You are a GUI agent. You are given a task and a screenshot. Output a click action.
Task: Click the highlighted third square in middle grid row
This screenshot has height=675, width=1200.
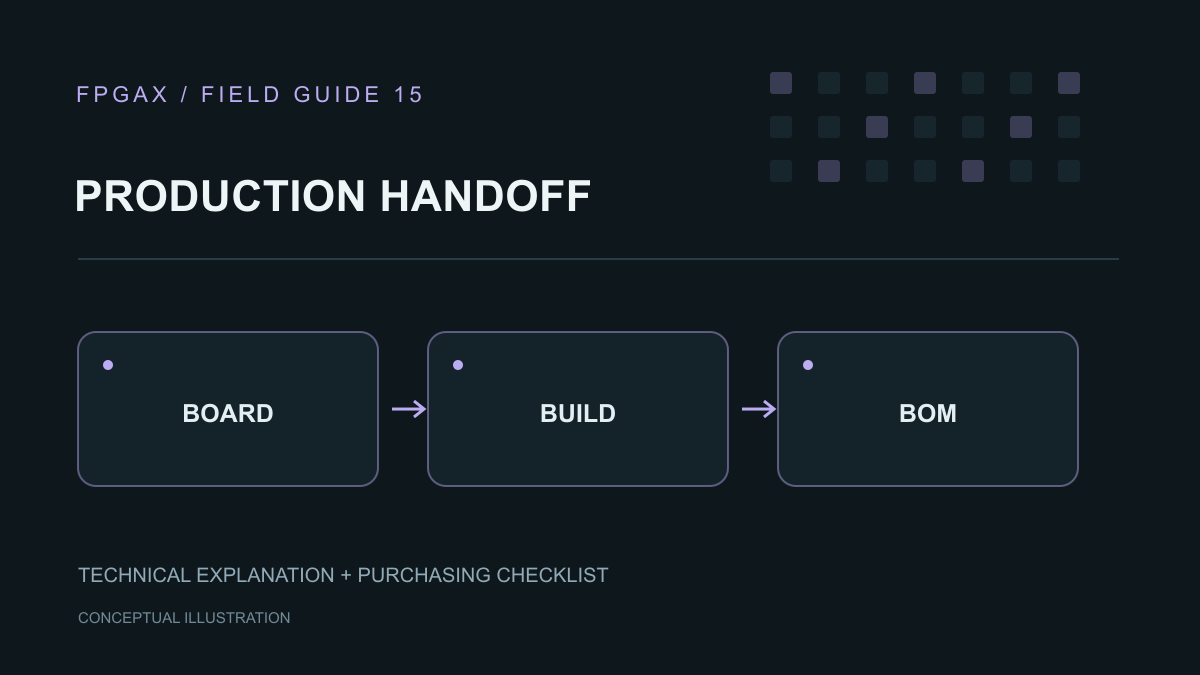(877, 127)
